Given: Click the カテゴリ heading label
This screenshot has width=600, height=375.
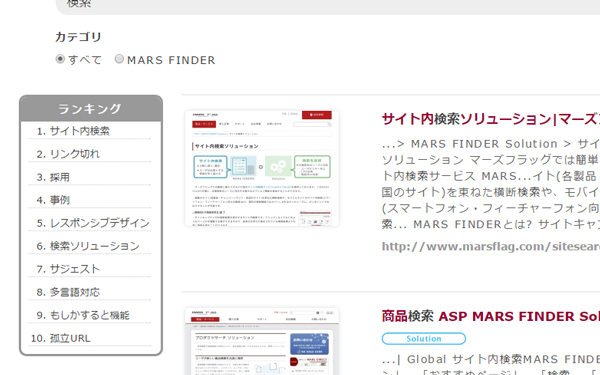Looking at the screenshot, I should 78,37.
